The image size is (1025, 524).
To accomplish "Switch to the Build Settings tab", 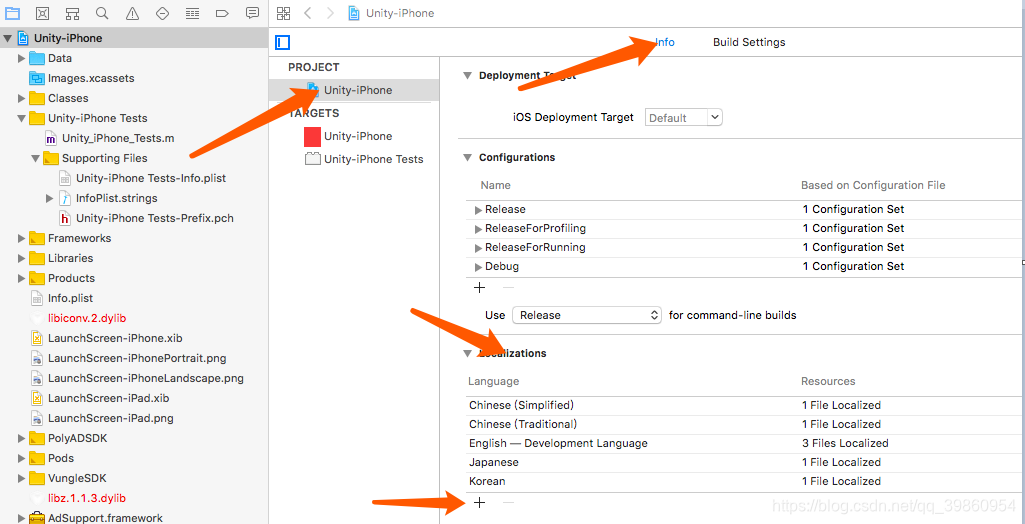I will pyautogui.click(x=749, y=42).
